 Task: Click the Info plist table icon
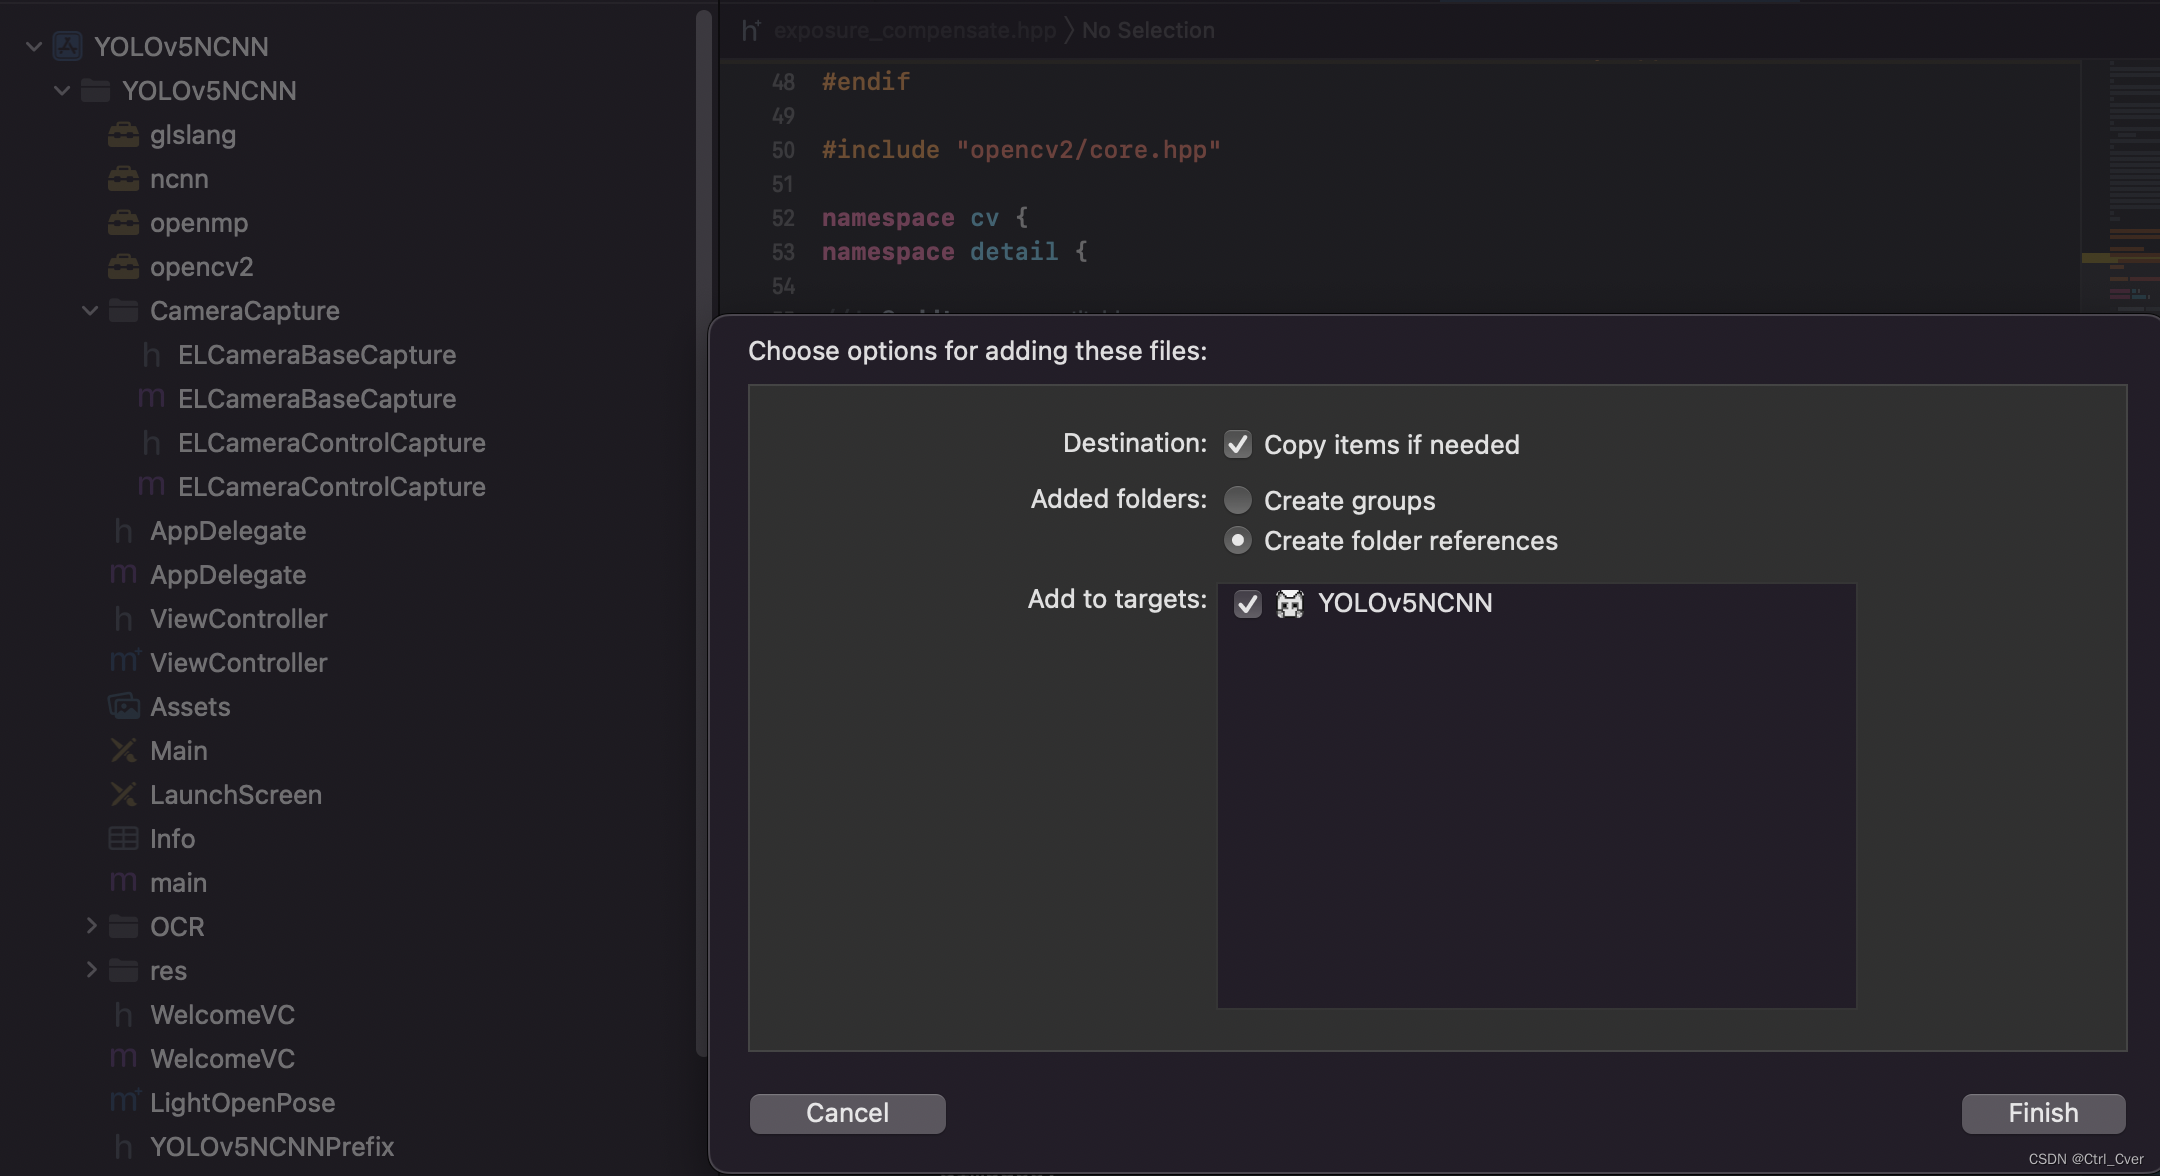tap(123, 838)
